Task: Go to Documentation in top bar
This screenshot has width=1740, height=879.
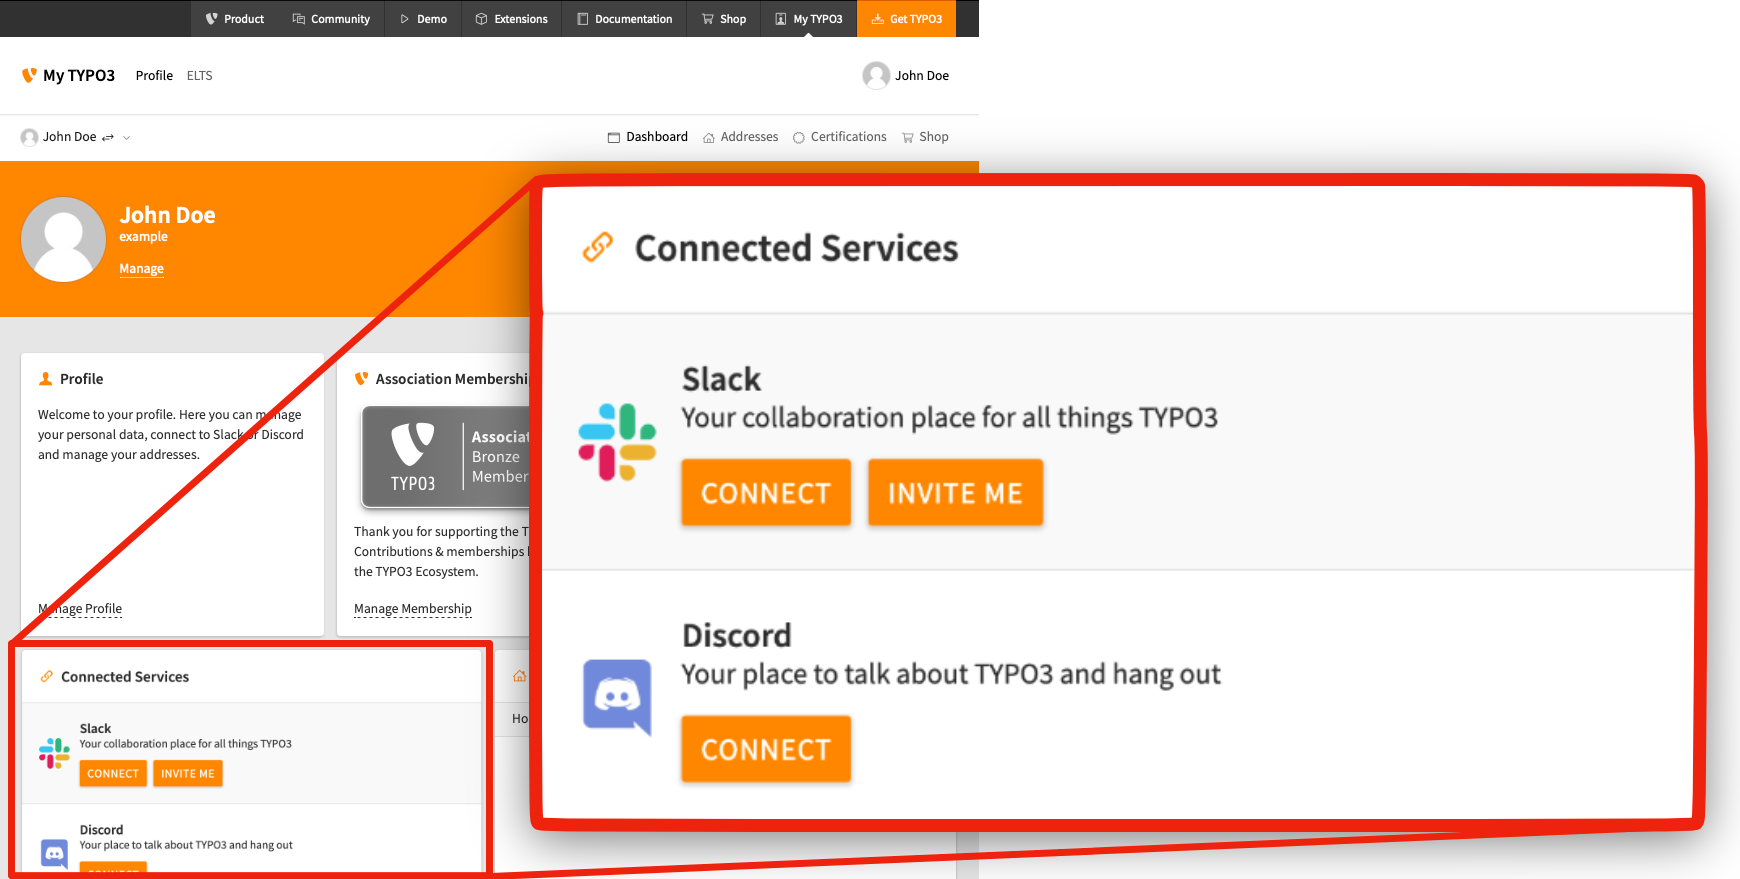Action: [x=625, y=19]
